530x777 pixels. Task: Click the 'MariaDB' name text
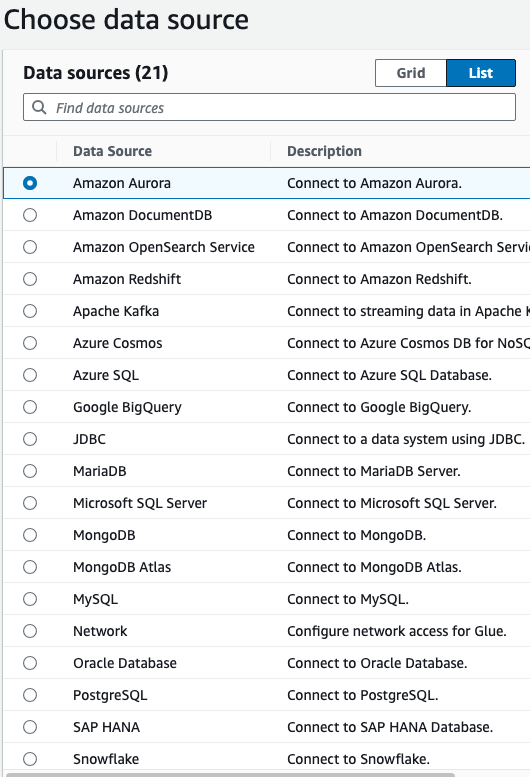100,471
